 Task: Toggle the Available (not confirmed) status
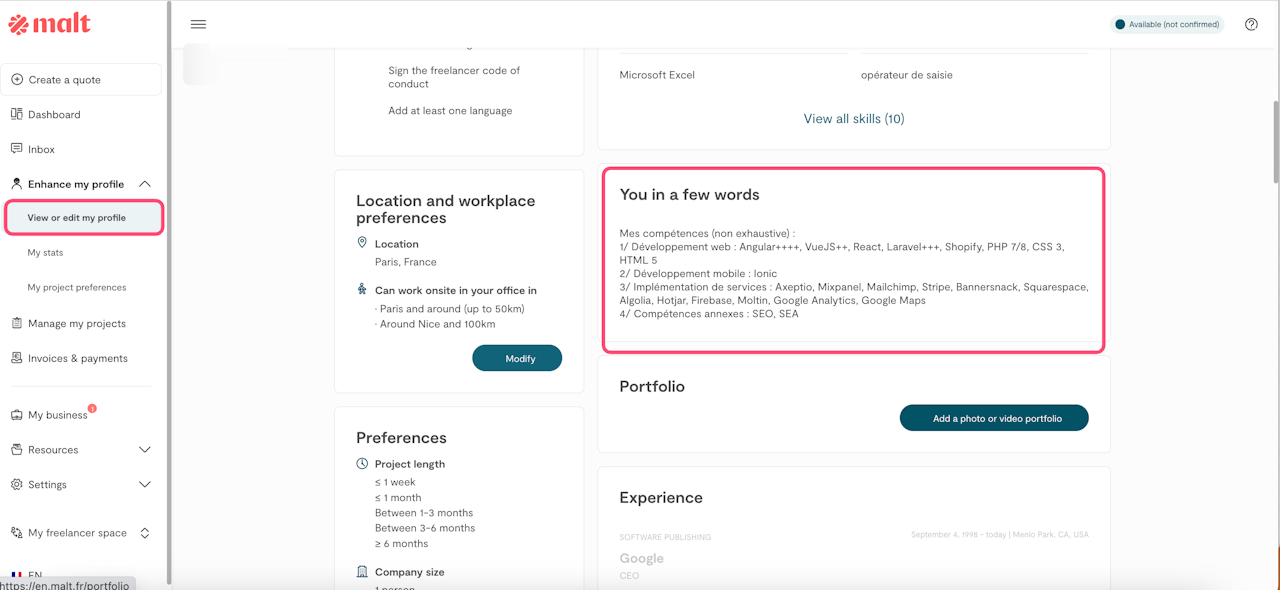(x=1167, y=25)
